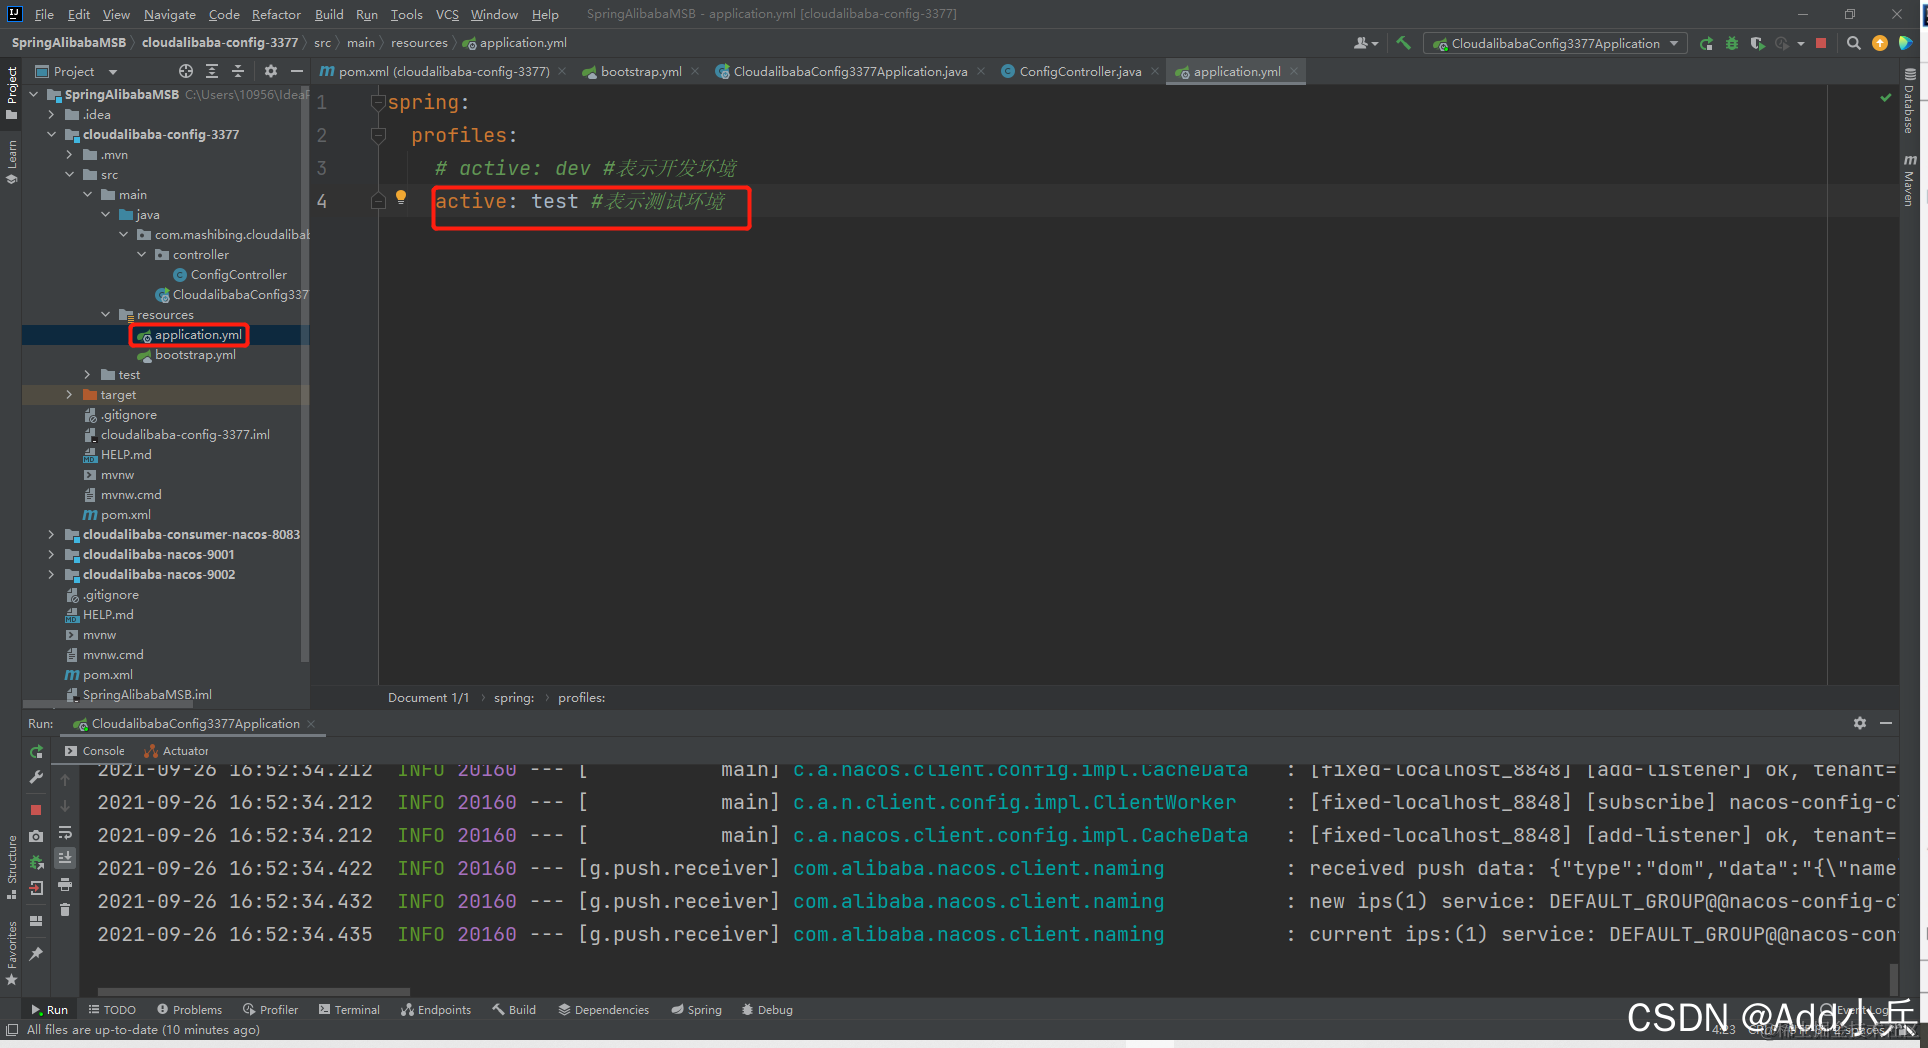Click the Run panel Exit icon
Image resolution: width=1928 pixels, height=1048 pixels.
click(36, 888)
